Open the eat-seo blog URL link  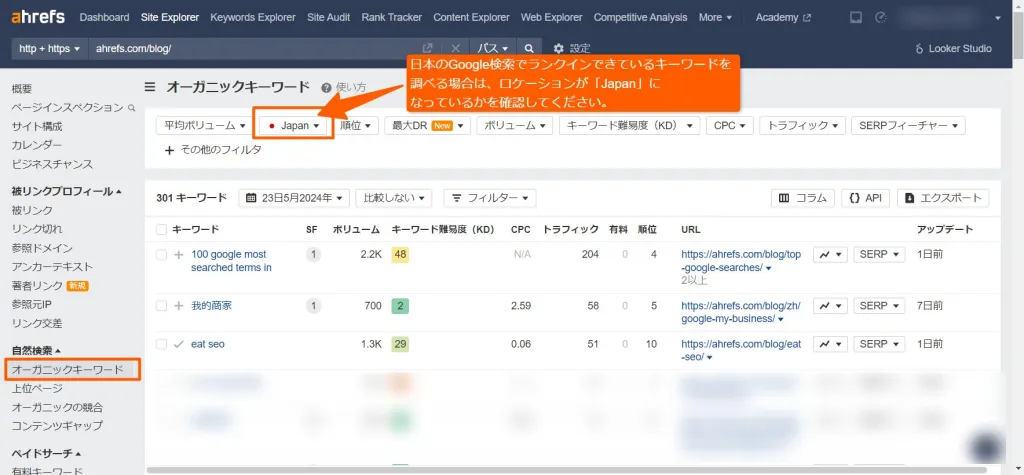(741, 350)
